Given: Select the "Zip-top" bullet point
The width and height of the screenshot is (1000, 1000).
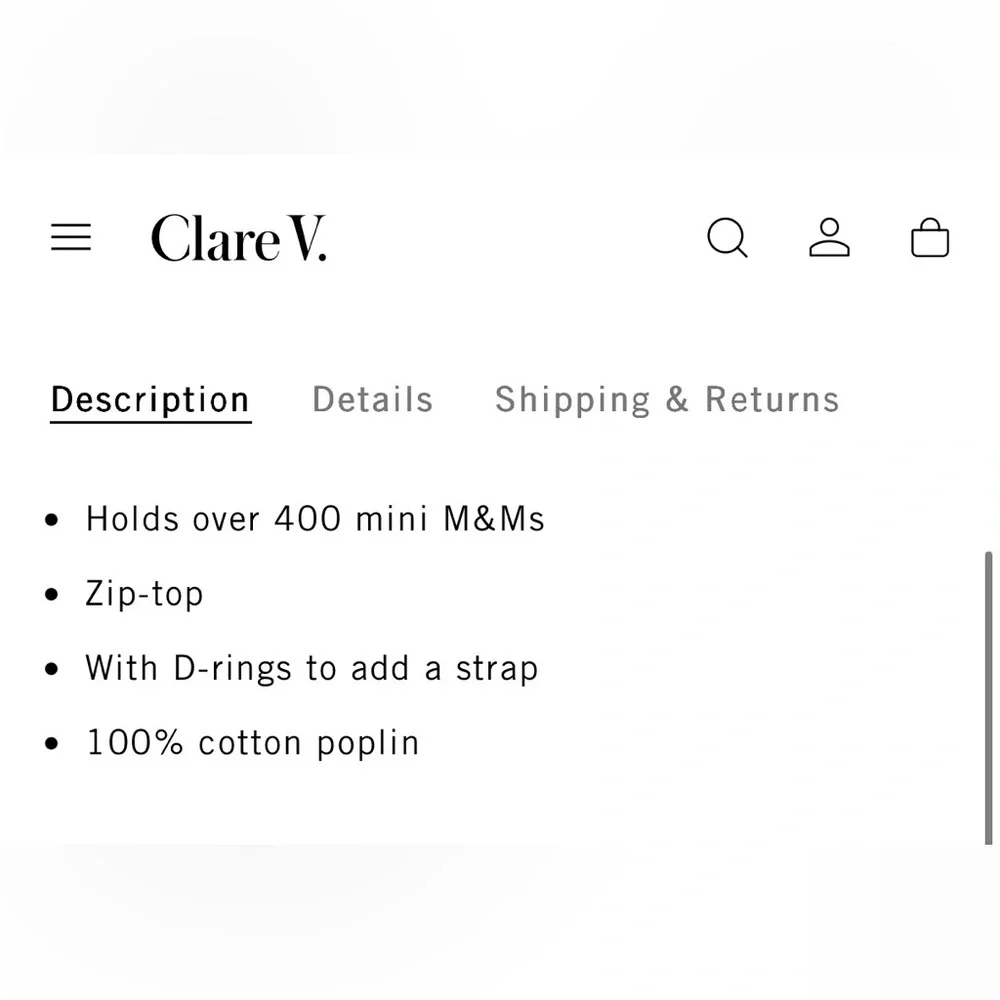Looking at the screenshot, I should point(144,593).
